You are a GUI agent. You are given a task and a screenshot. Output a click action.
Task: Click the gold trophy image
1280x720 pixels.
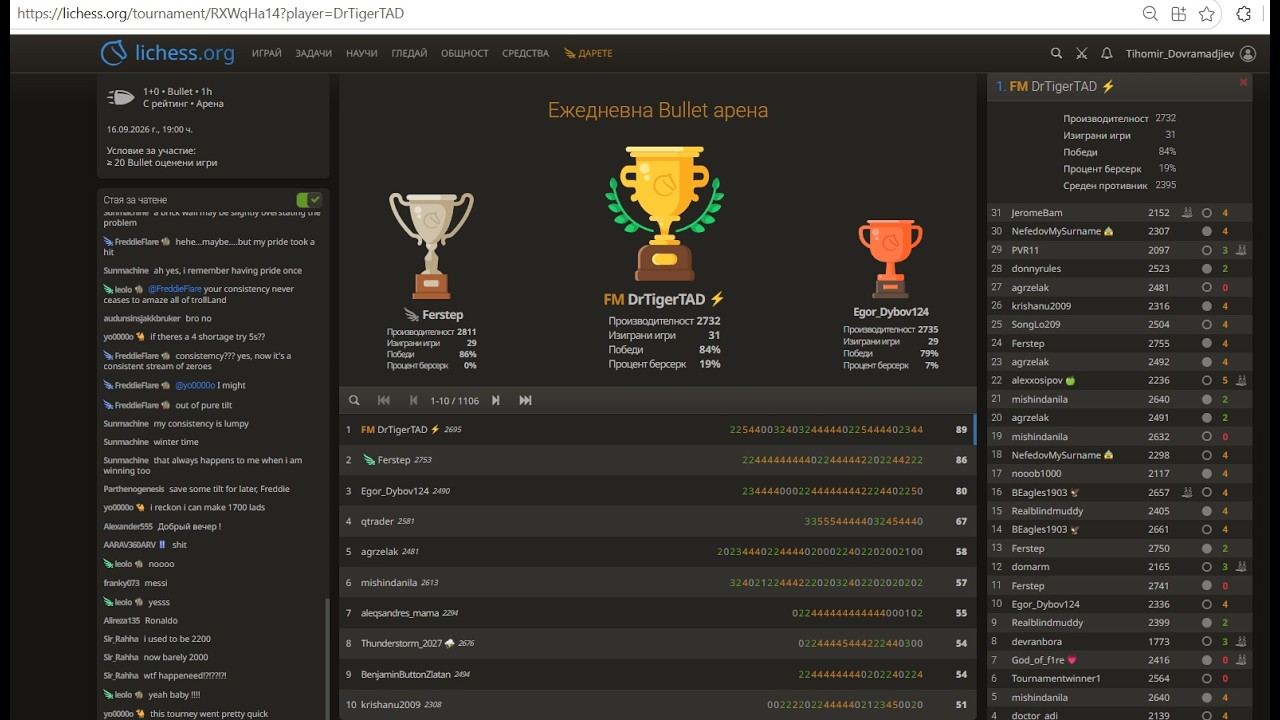(x=664, y=213)
